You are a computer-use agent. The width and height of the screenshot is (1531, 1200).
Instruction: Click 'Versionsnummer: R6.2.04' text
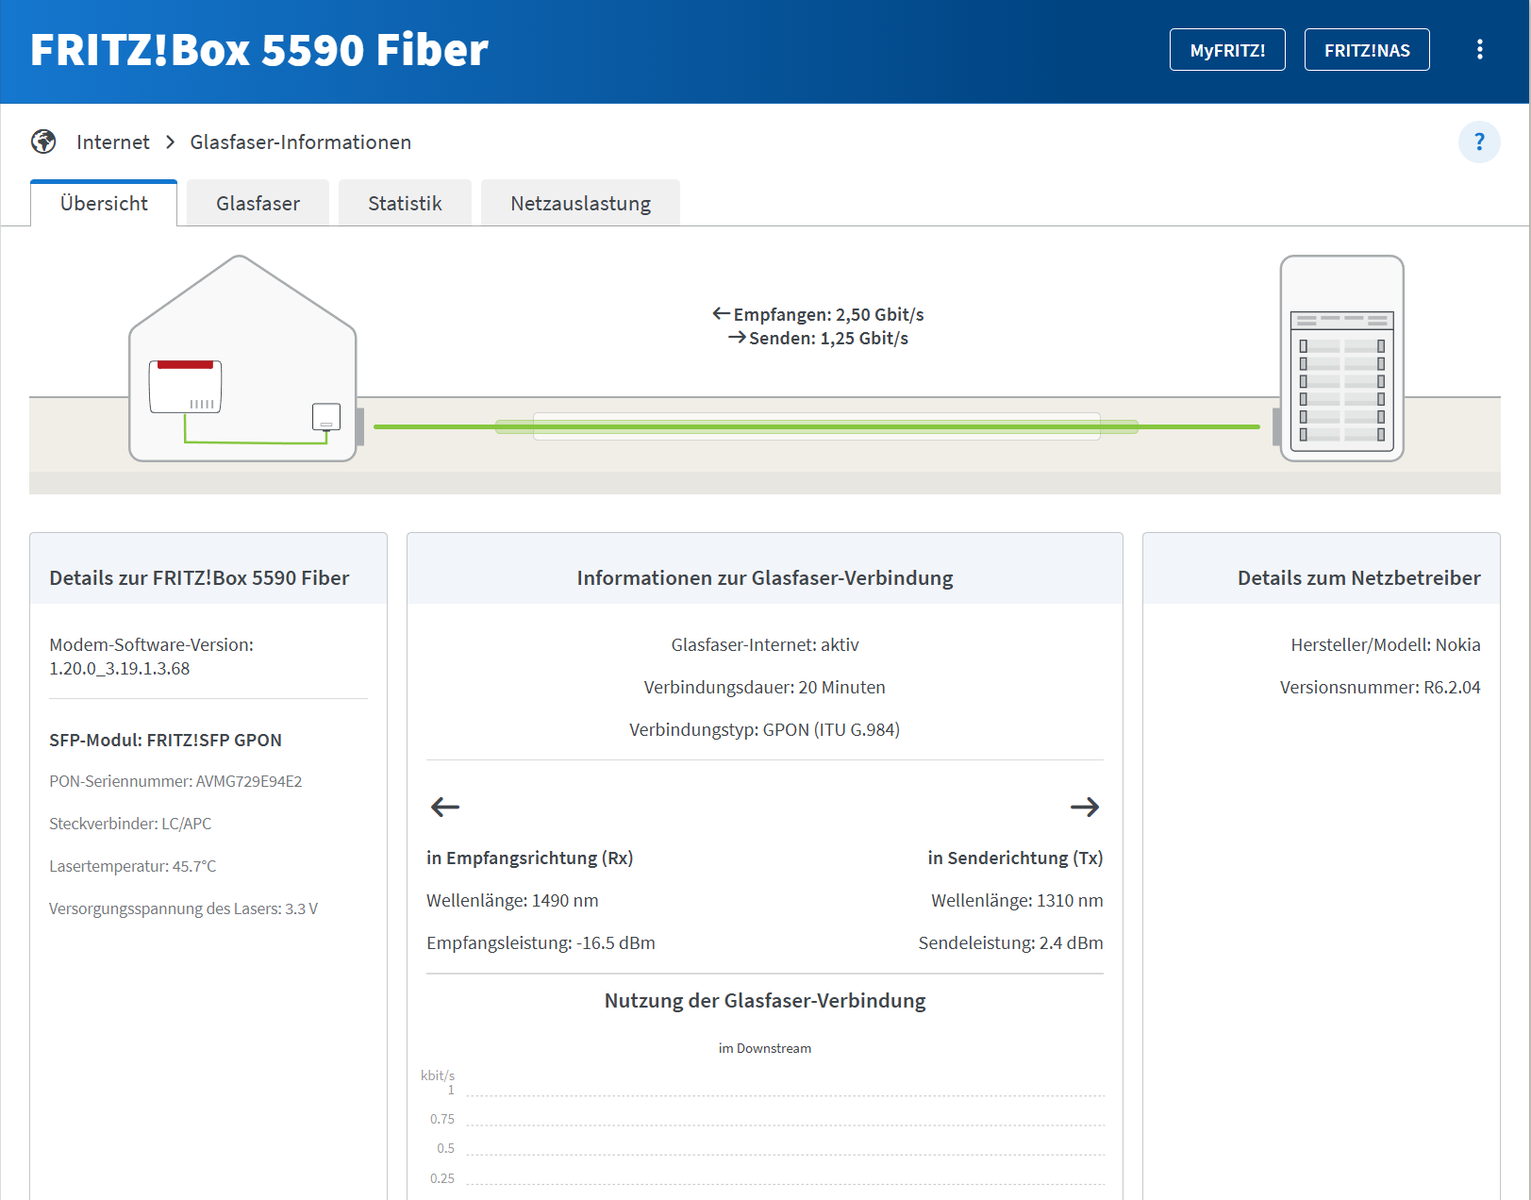pyautogui.click(x=1380, y=687)
